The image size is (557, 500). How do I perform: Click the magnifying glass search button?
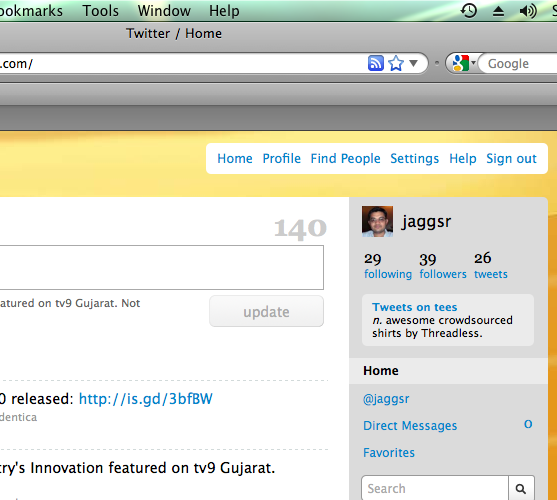[521, 489]
